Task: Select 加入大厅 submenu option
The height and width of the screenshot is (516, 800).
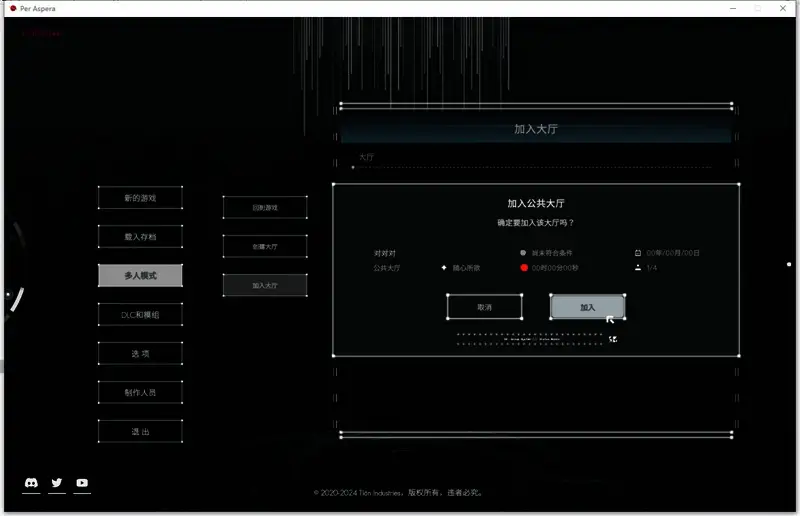Action: point(265,285)
